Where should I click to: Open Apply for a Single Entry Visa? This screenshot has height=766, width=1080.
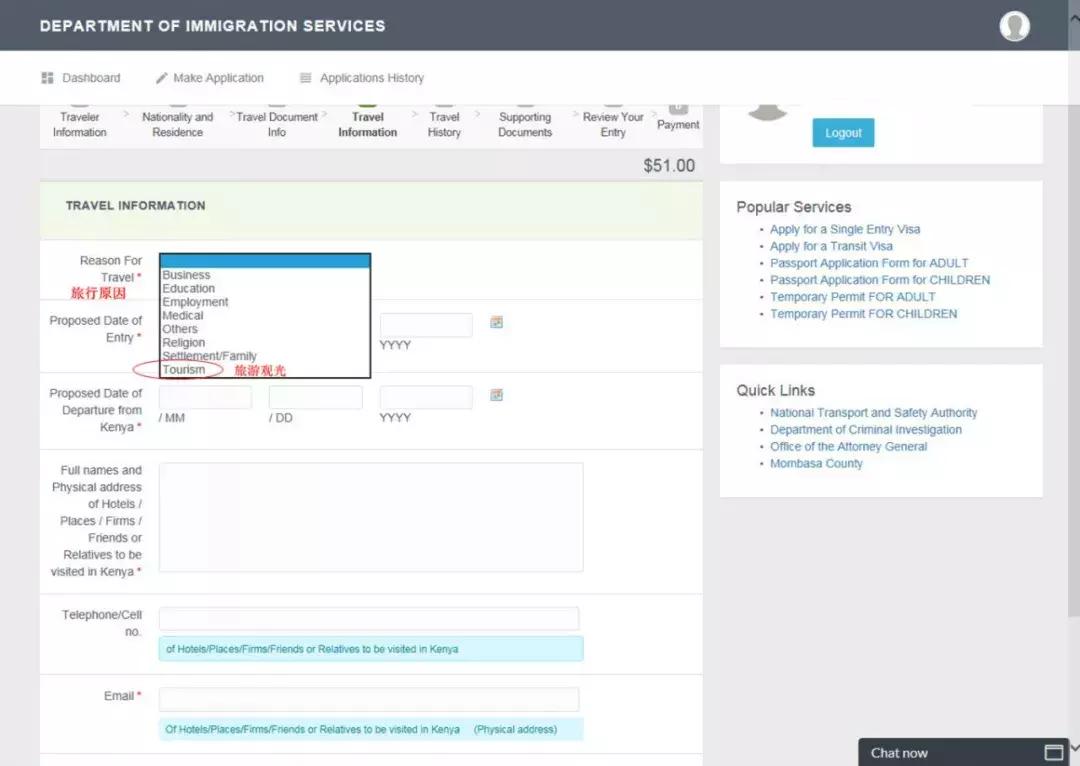point(844,229)
